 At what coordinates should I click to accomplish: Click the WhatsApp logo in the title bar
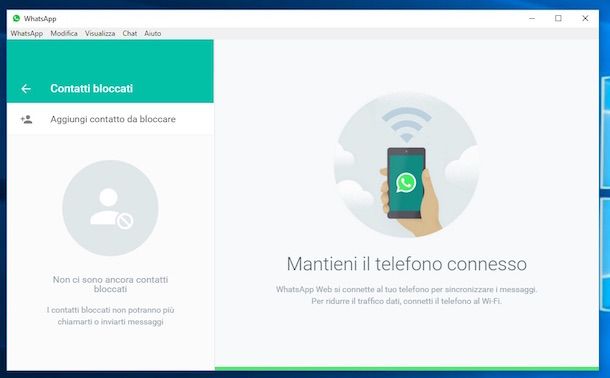16,18
